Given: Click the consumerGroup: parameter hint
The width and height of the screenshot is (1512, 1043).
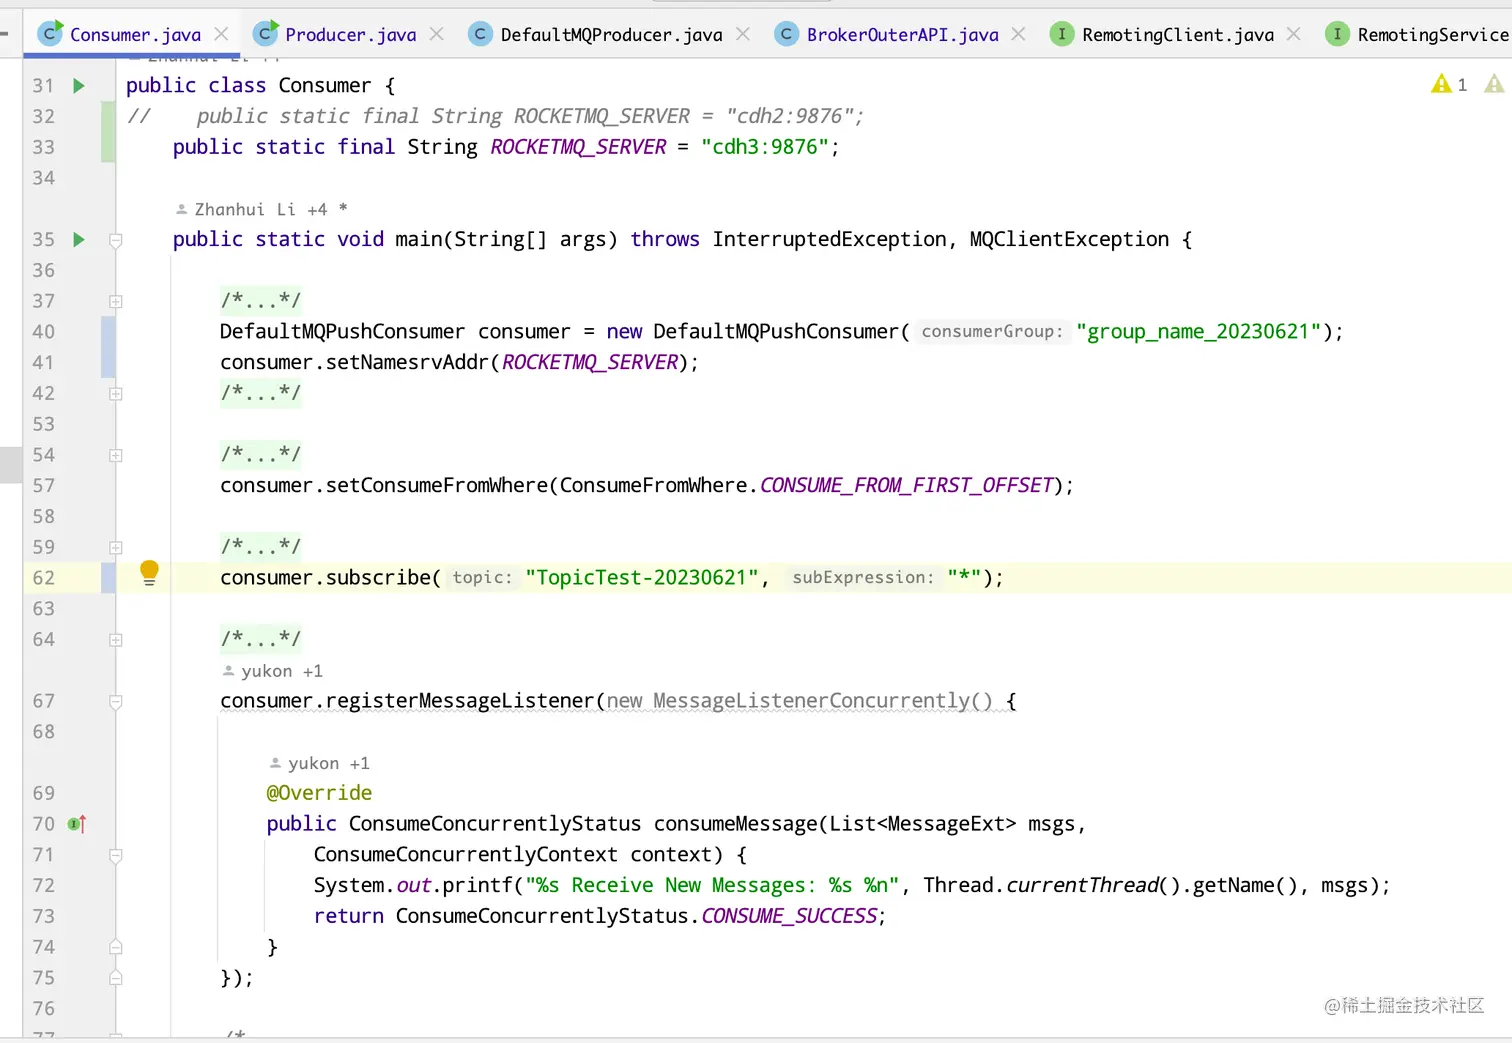Looking at the screenshot, I should 992,332.
